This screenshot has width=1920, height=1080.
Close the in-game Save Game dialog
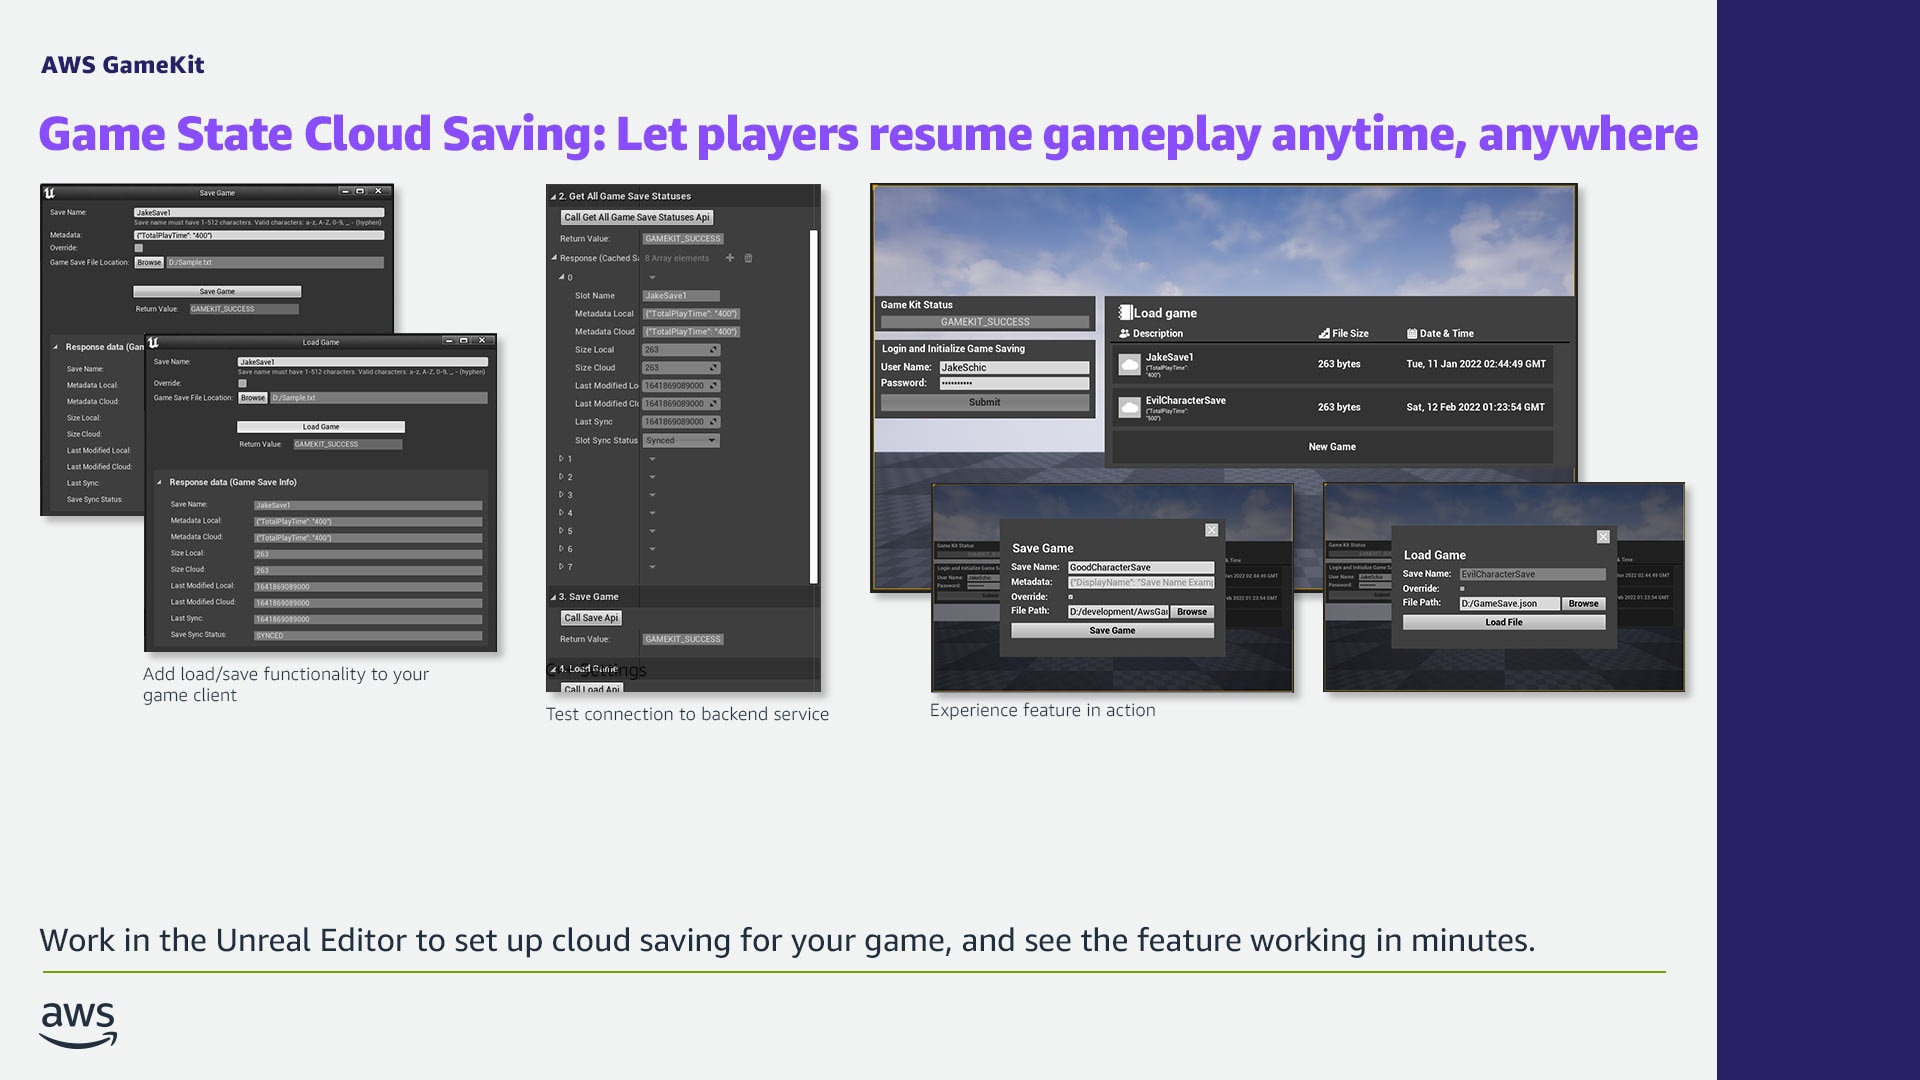(x=1211, y=530)
